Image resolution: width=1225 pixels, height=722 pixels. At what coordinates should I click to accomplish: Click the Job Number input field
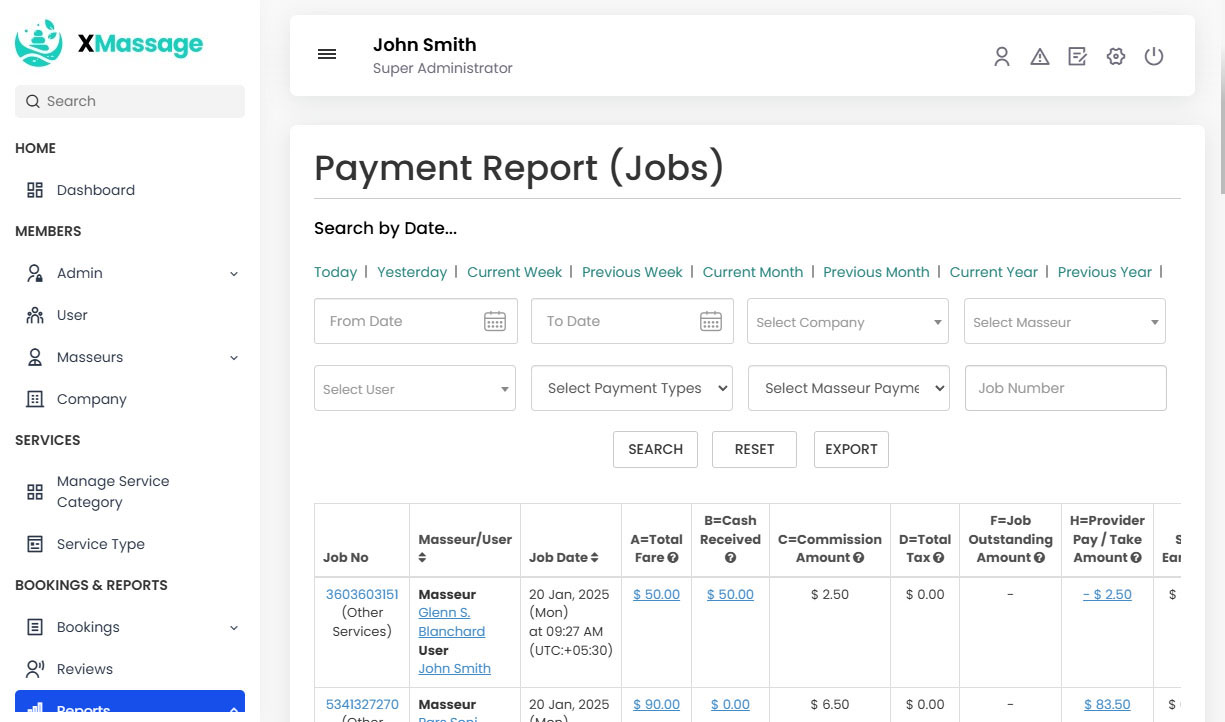coord(1065,388)
